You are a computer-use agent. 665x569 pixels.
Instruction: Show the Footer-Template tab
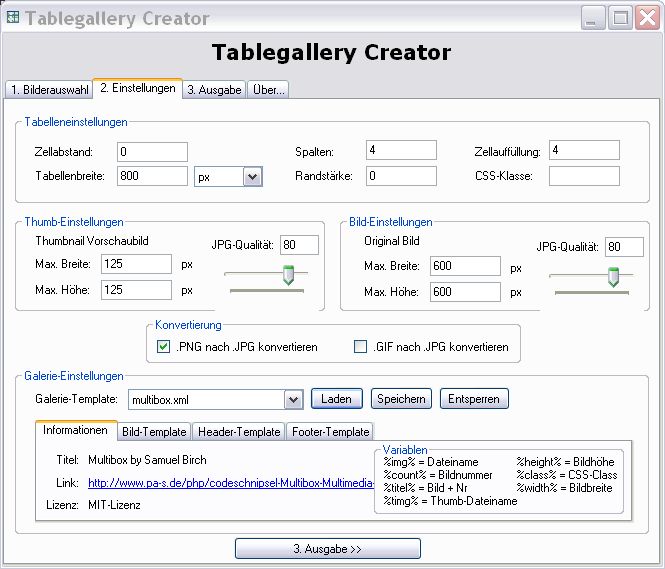click(329, 432)
